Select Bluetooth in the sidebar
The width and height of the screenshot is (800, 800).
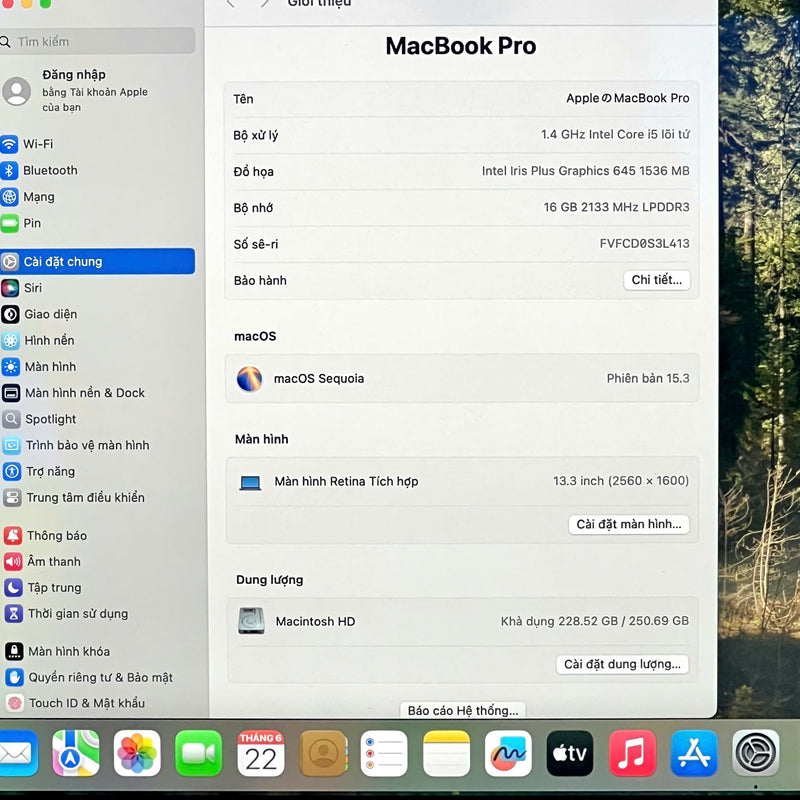(x=50, y=171)
